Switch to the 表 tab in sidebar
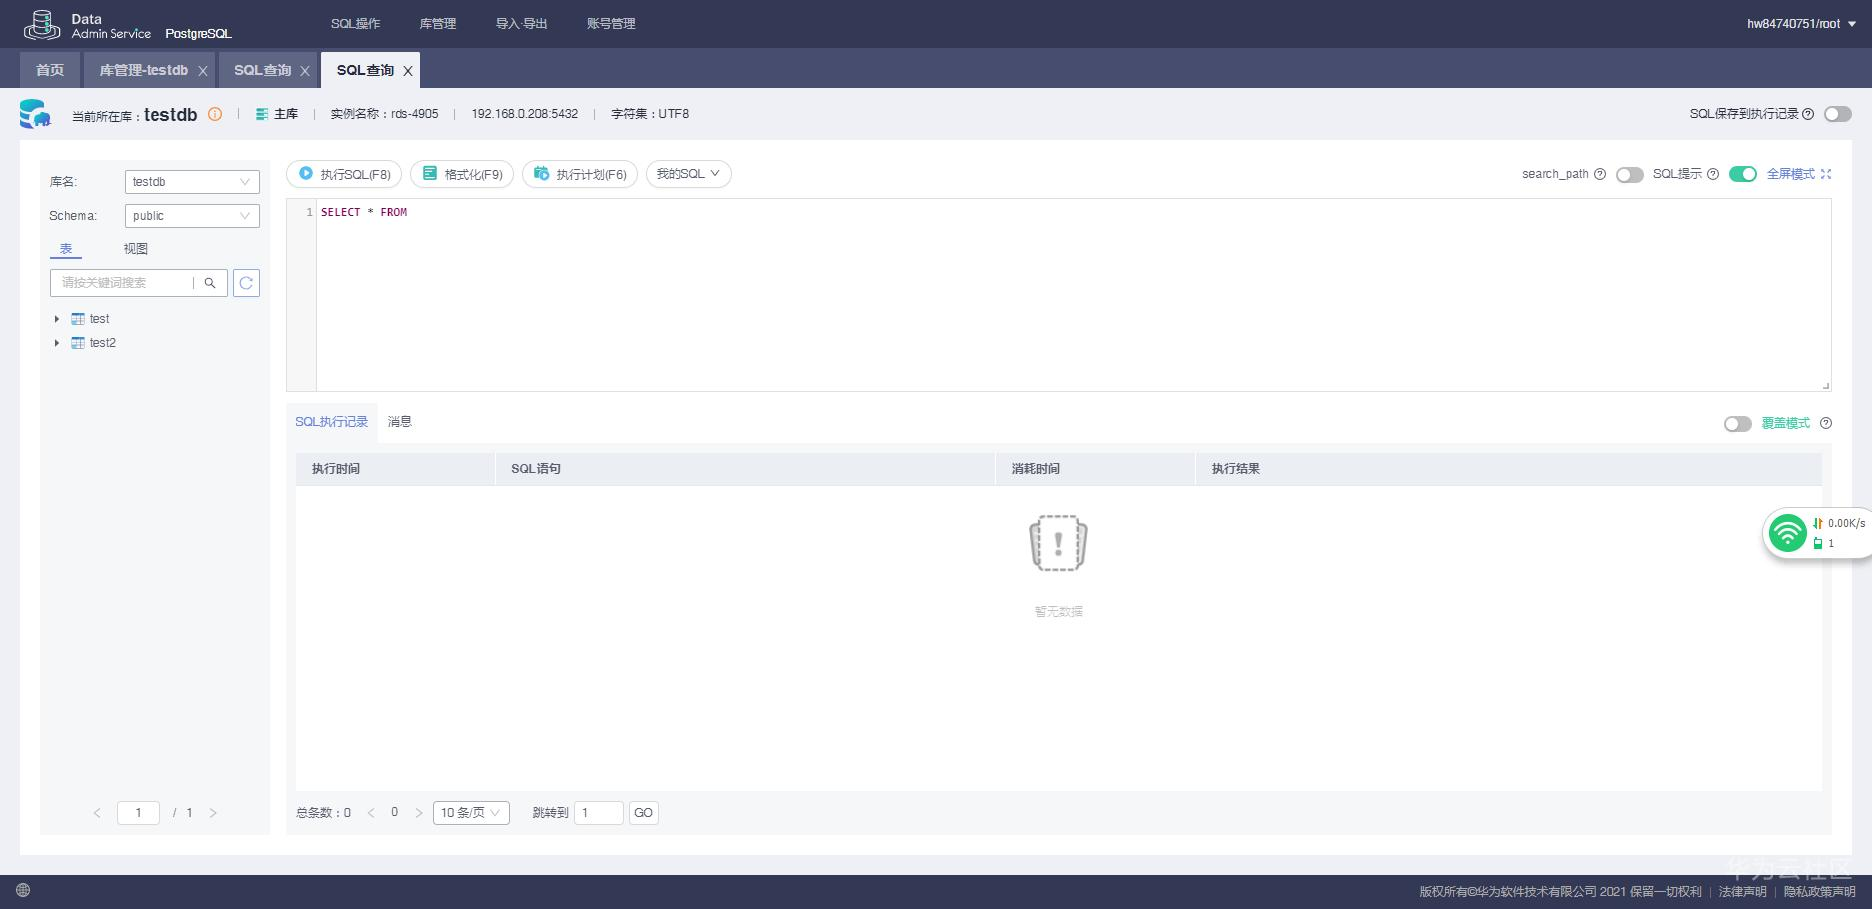This screenshot has height=909, width=1872. [x=66, y=249]
